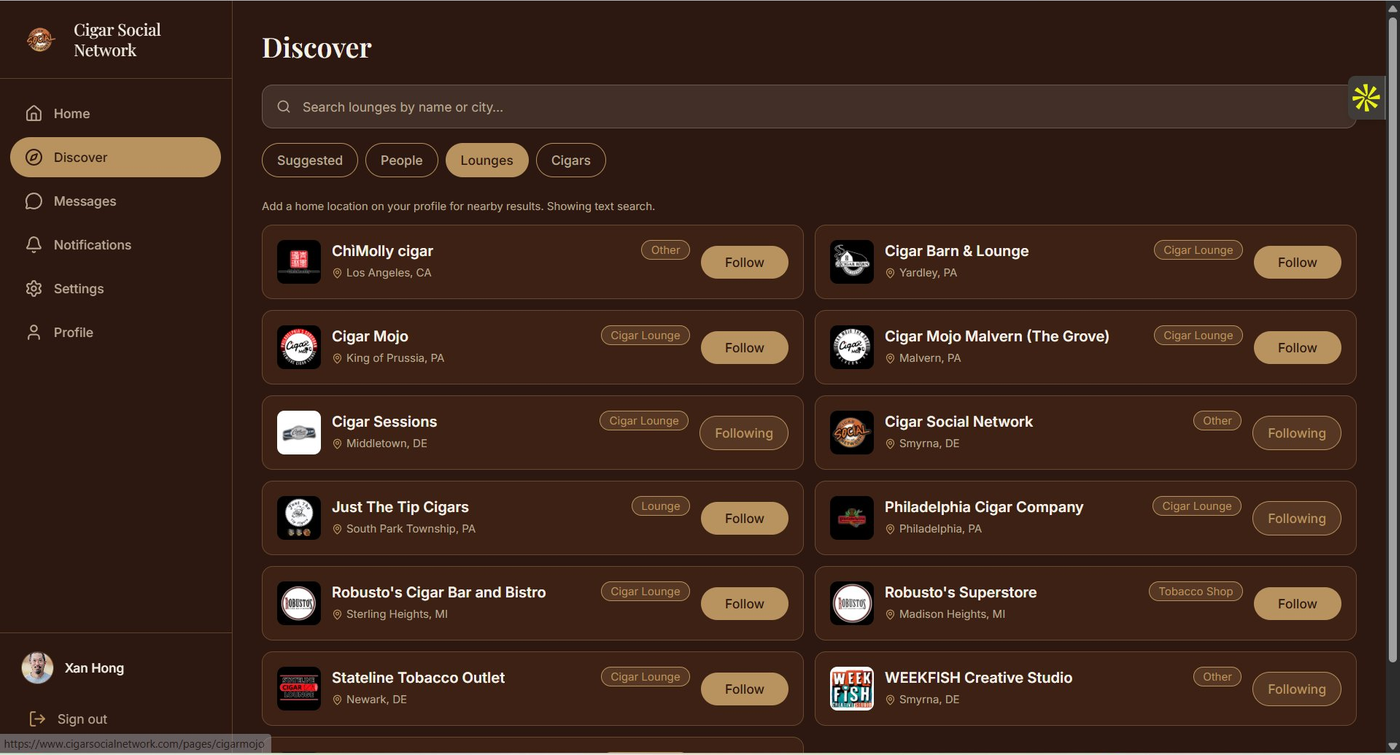The width and height of the screenshot is (1400, 755).
Task: Click the Profile person icon
Action: click(x=34, y=332)
